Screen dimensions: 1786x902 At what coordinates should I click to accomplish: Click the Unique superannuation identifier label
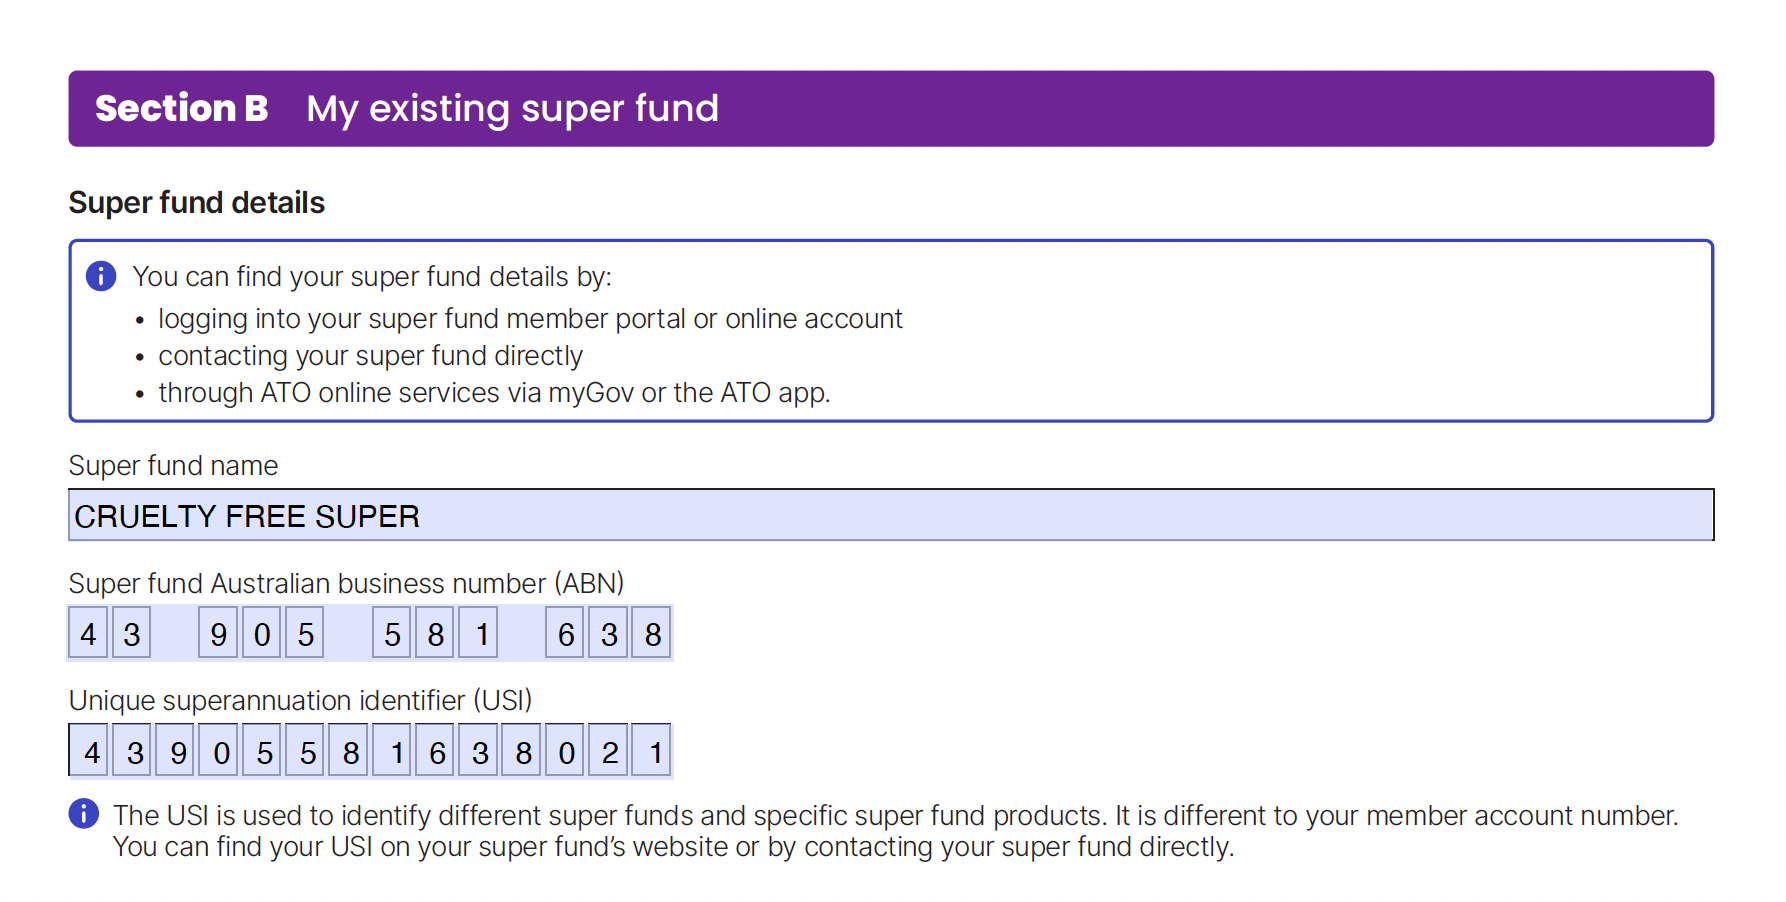pyautogui.click(x=300, y=700)
